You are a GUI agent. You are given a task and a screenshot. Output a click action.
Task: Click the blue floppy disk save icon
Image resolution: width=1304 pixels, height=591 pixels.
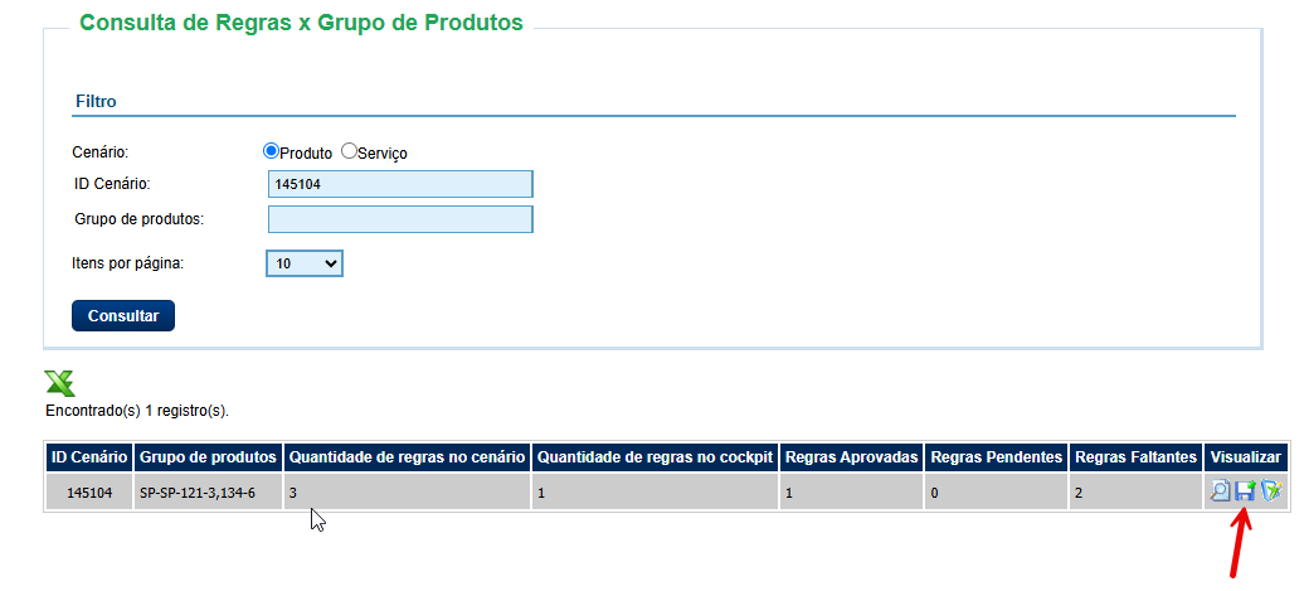point(1245,490)
